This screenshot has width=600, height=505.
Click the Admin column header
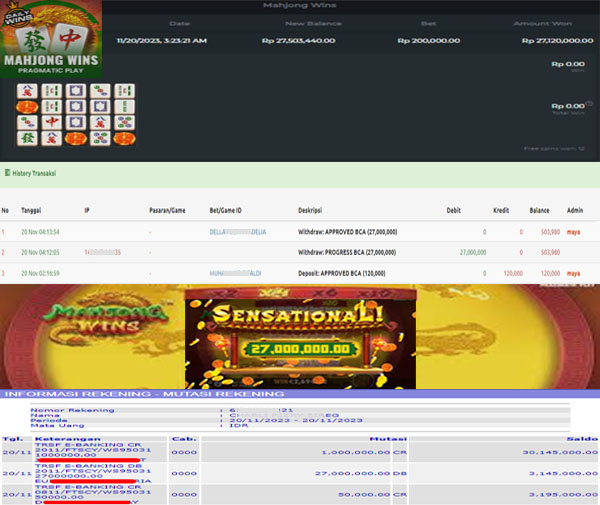[575, 210]
